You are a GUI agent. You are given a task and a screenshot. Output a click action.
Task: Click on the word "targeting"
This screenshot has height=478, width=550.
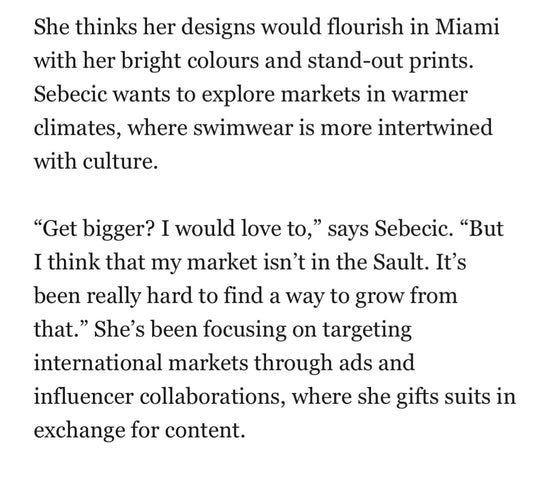click(367, 331)
